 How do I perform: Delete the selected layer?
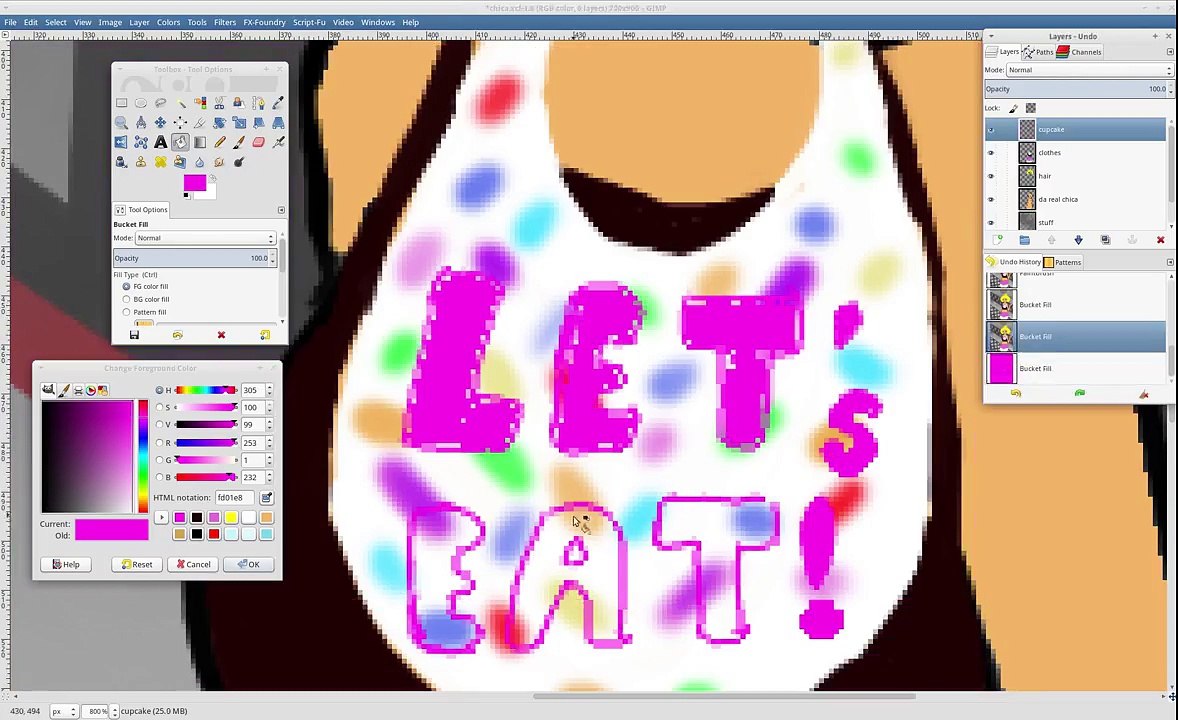pyautogui.click(x=1160, y=240)
